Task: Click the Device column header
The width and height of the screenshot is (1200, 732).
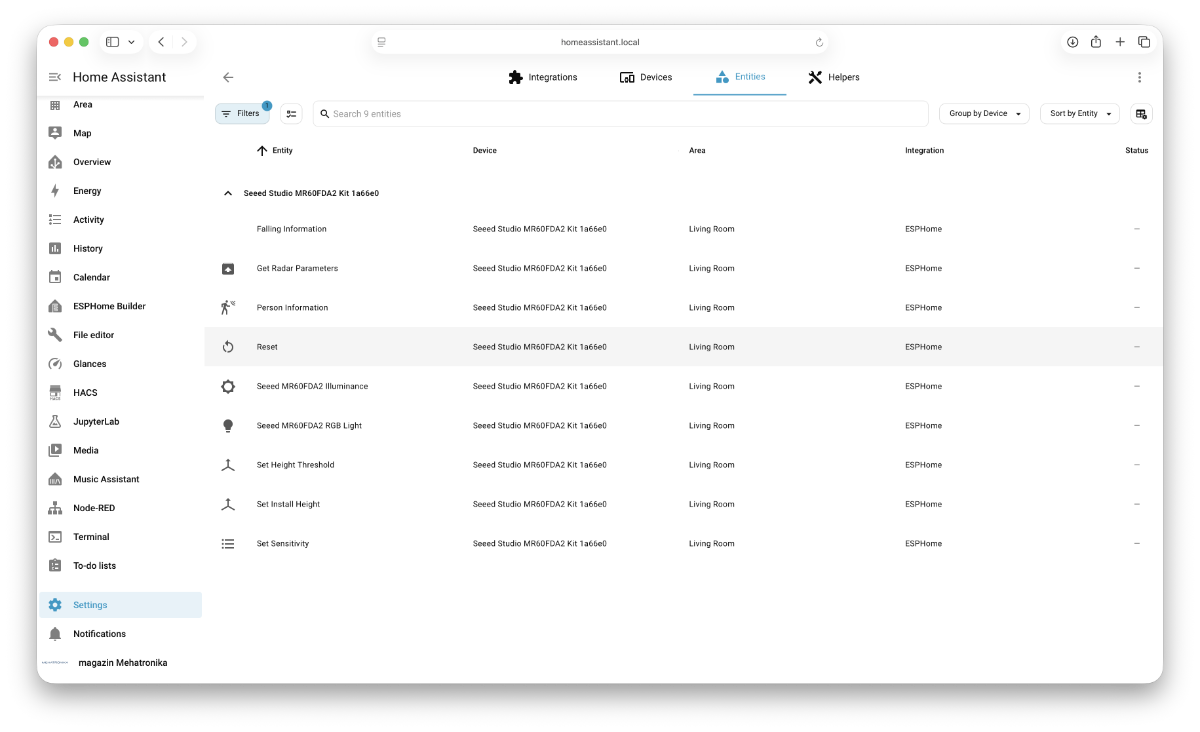Action: pos(485,151)
